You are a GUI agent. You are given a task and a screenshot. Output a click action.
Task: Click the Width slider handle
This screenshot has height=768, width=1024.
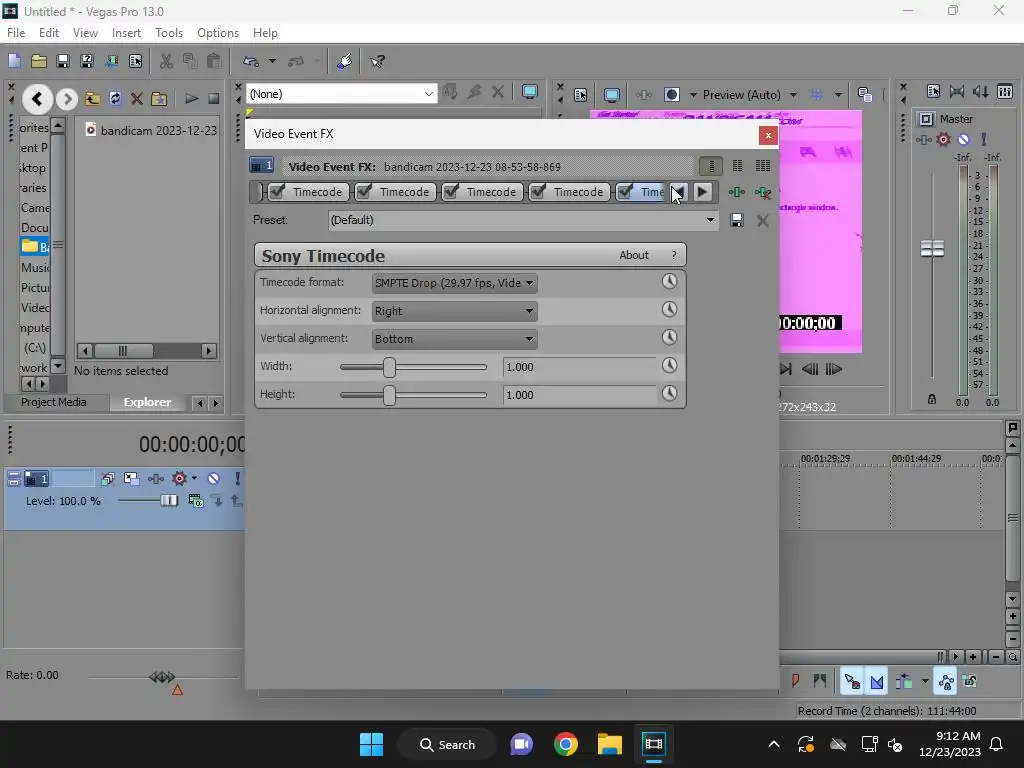click(389, 367)
